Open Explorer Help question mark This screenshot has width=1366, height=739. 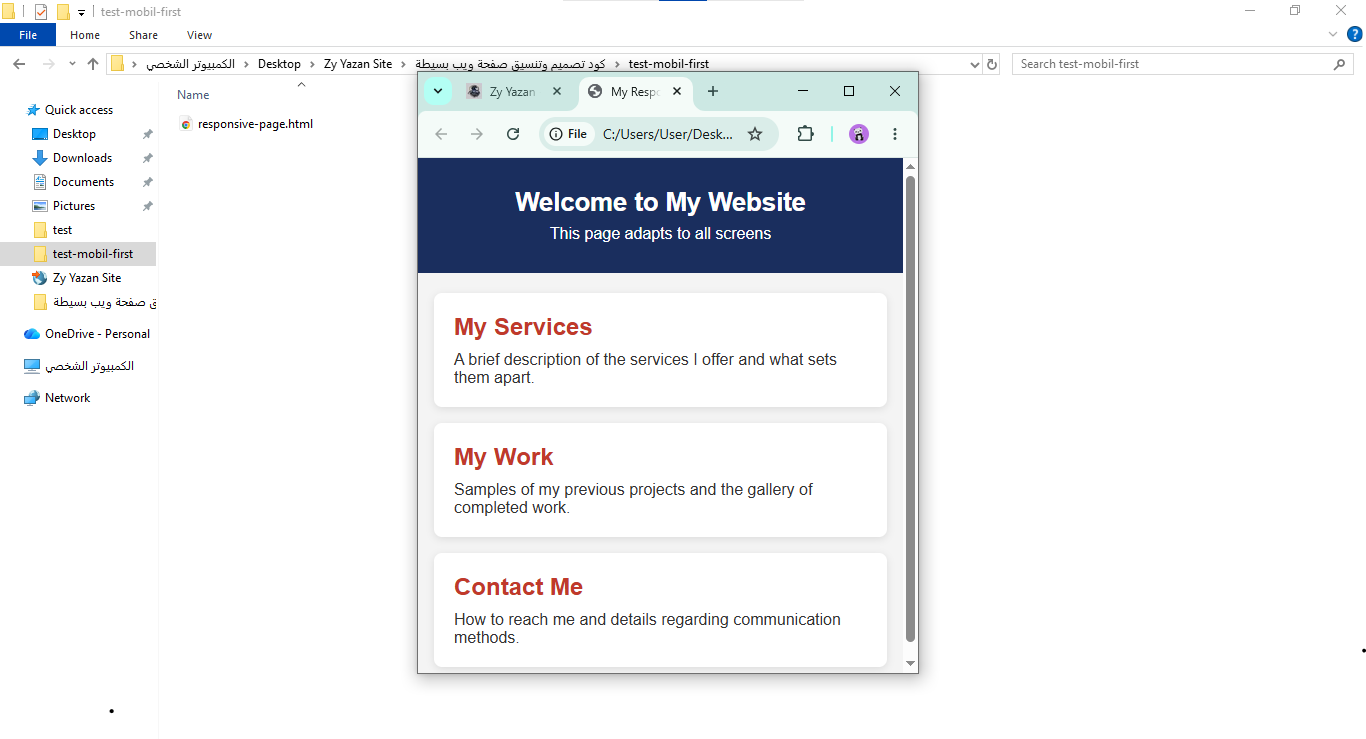[1355, 34]
